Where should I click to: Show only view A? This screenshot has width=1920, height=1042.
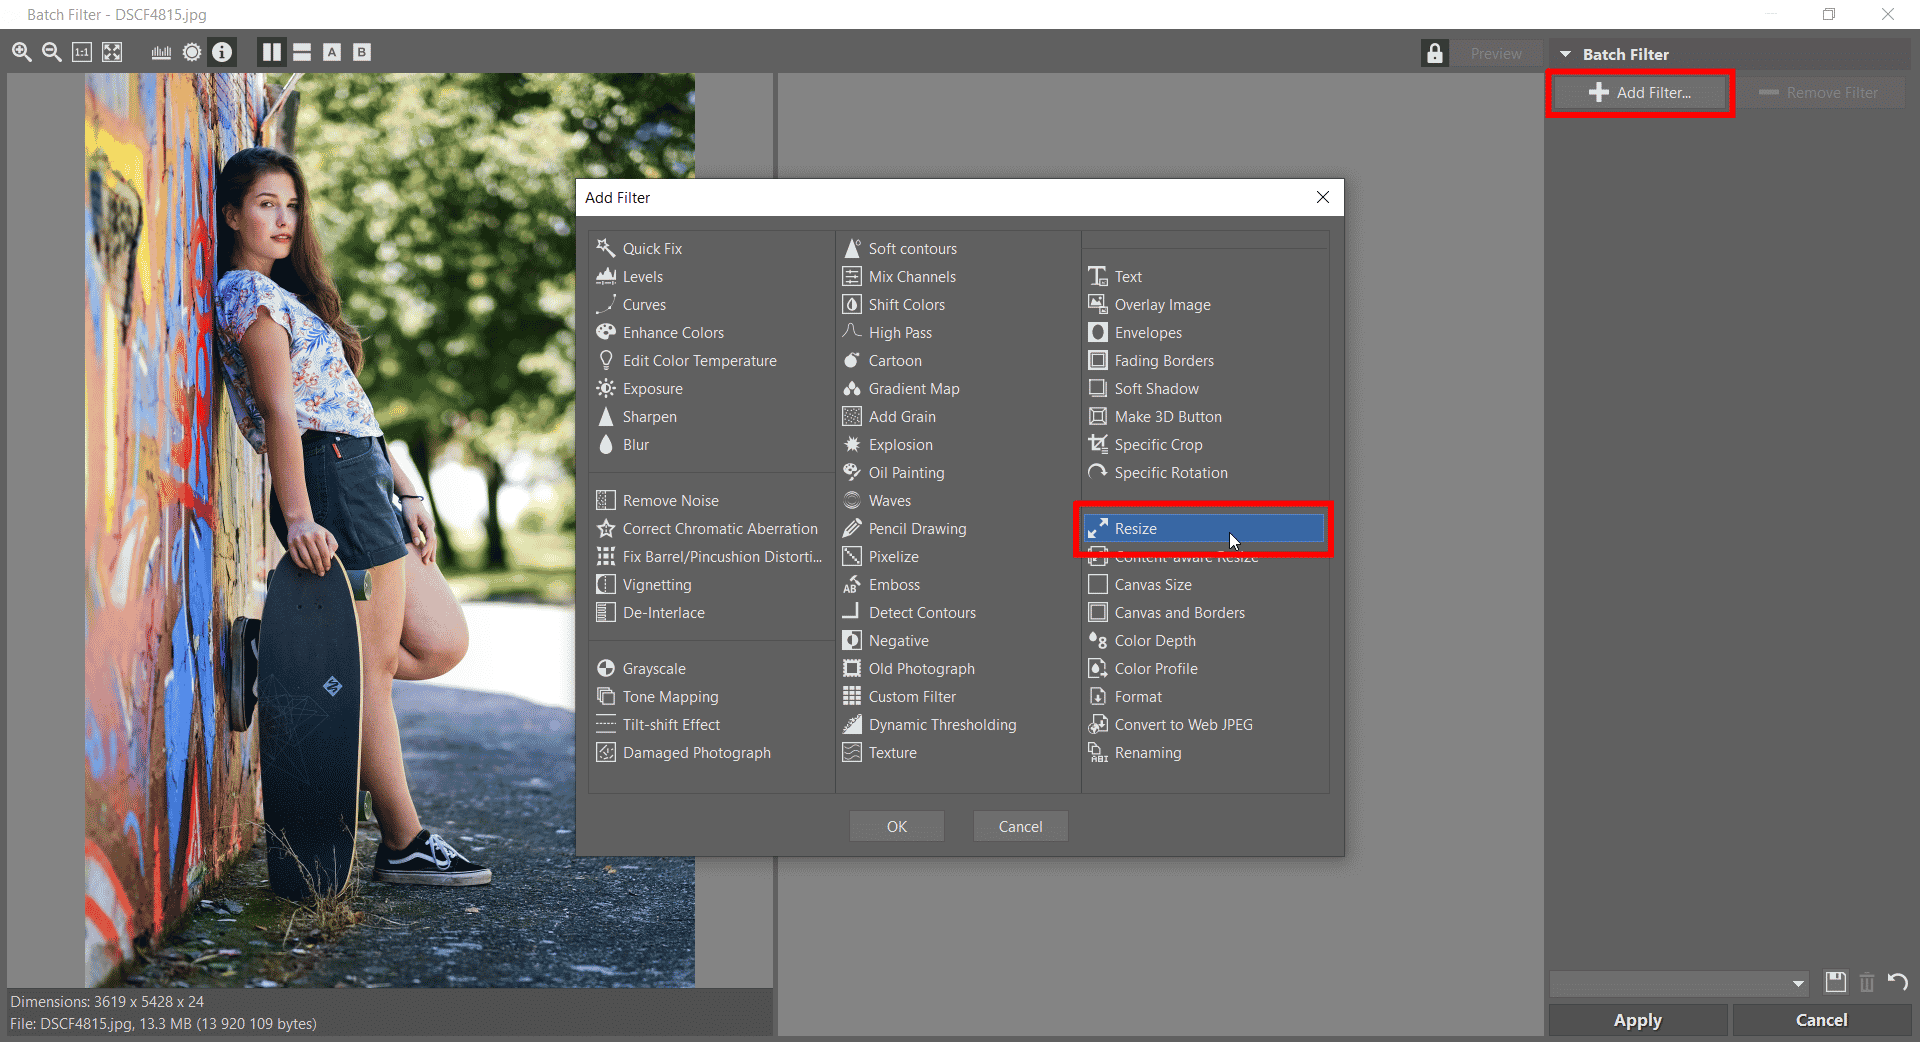click(332, 52)
